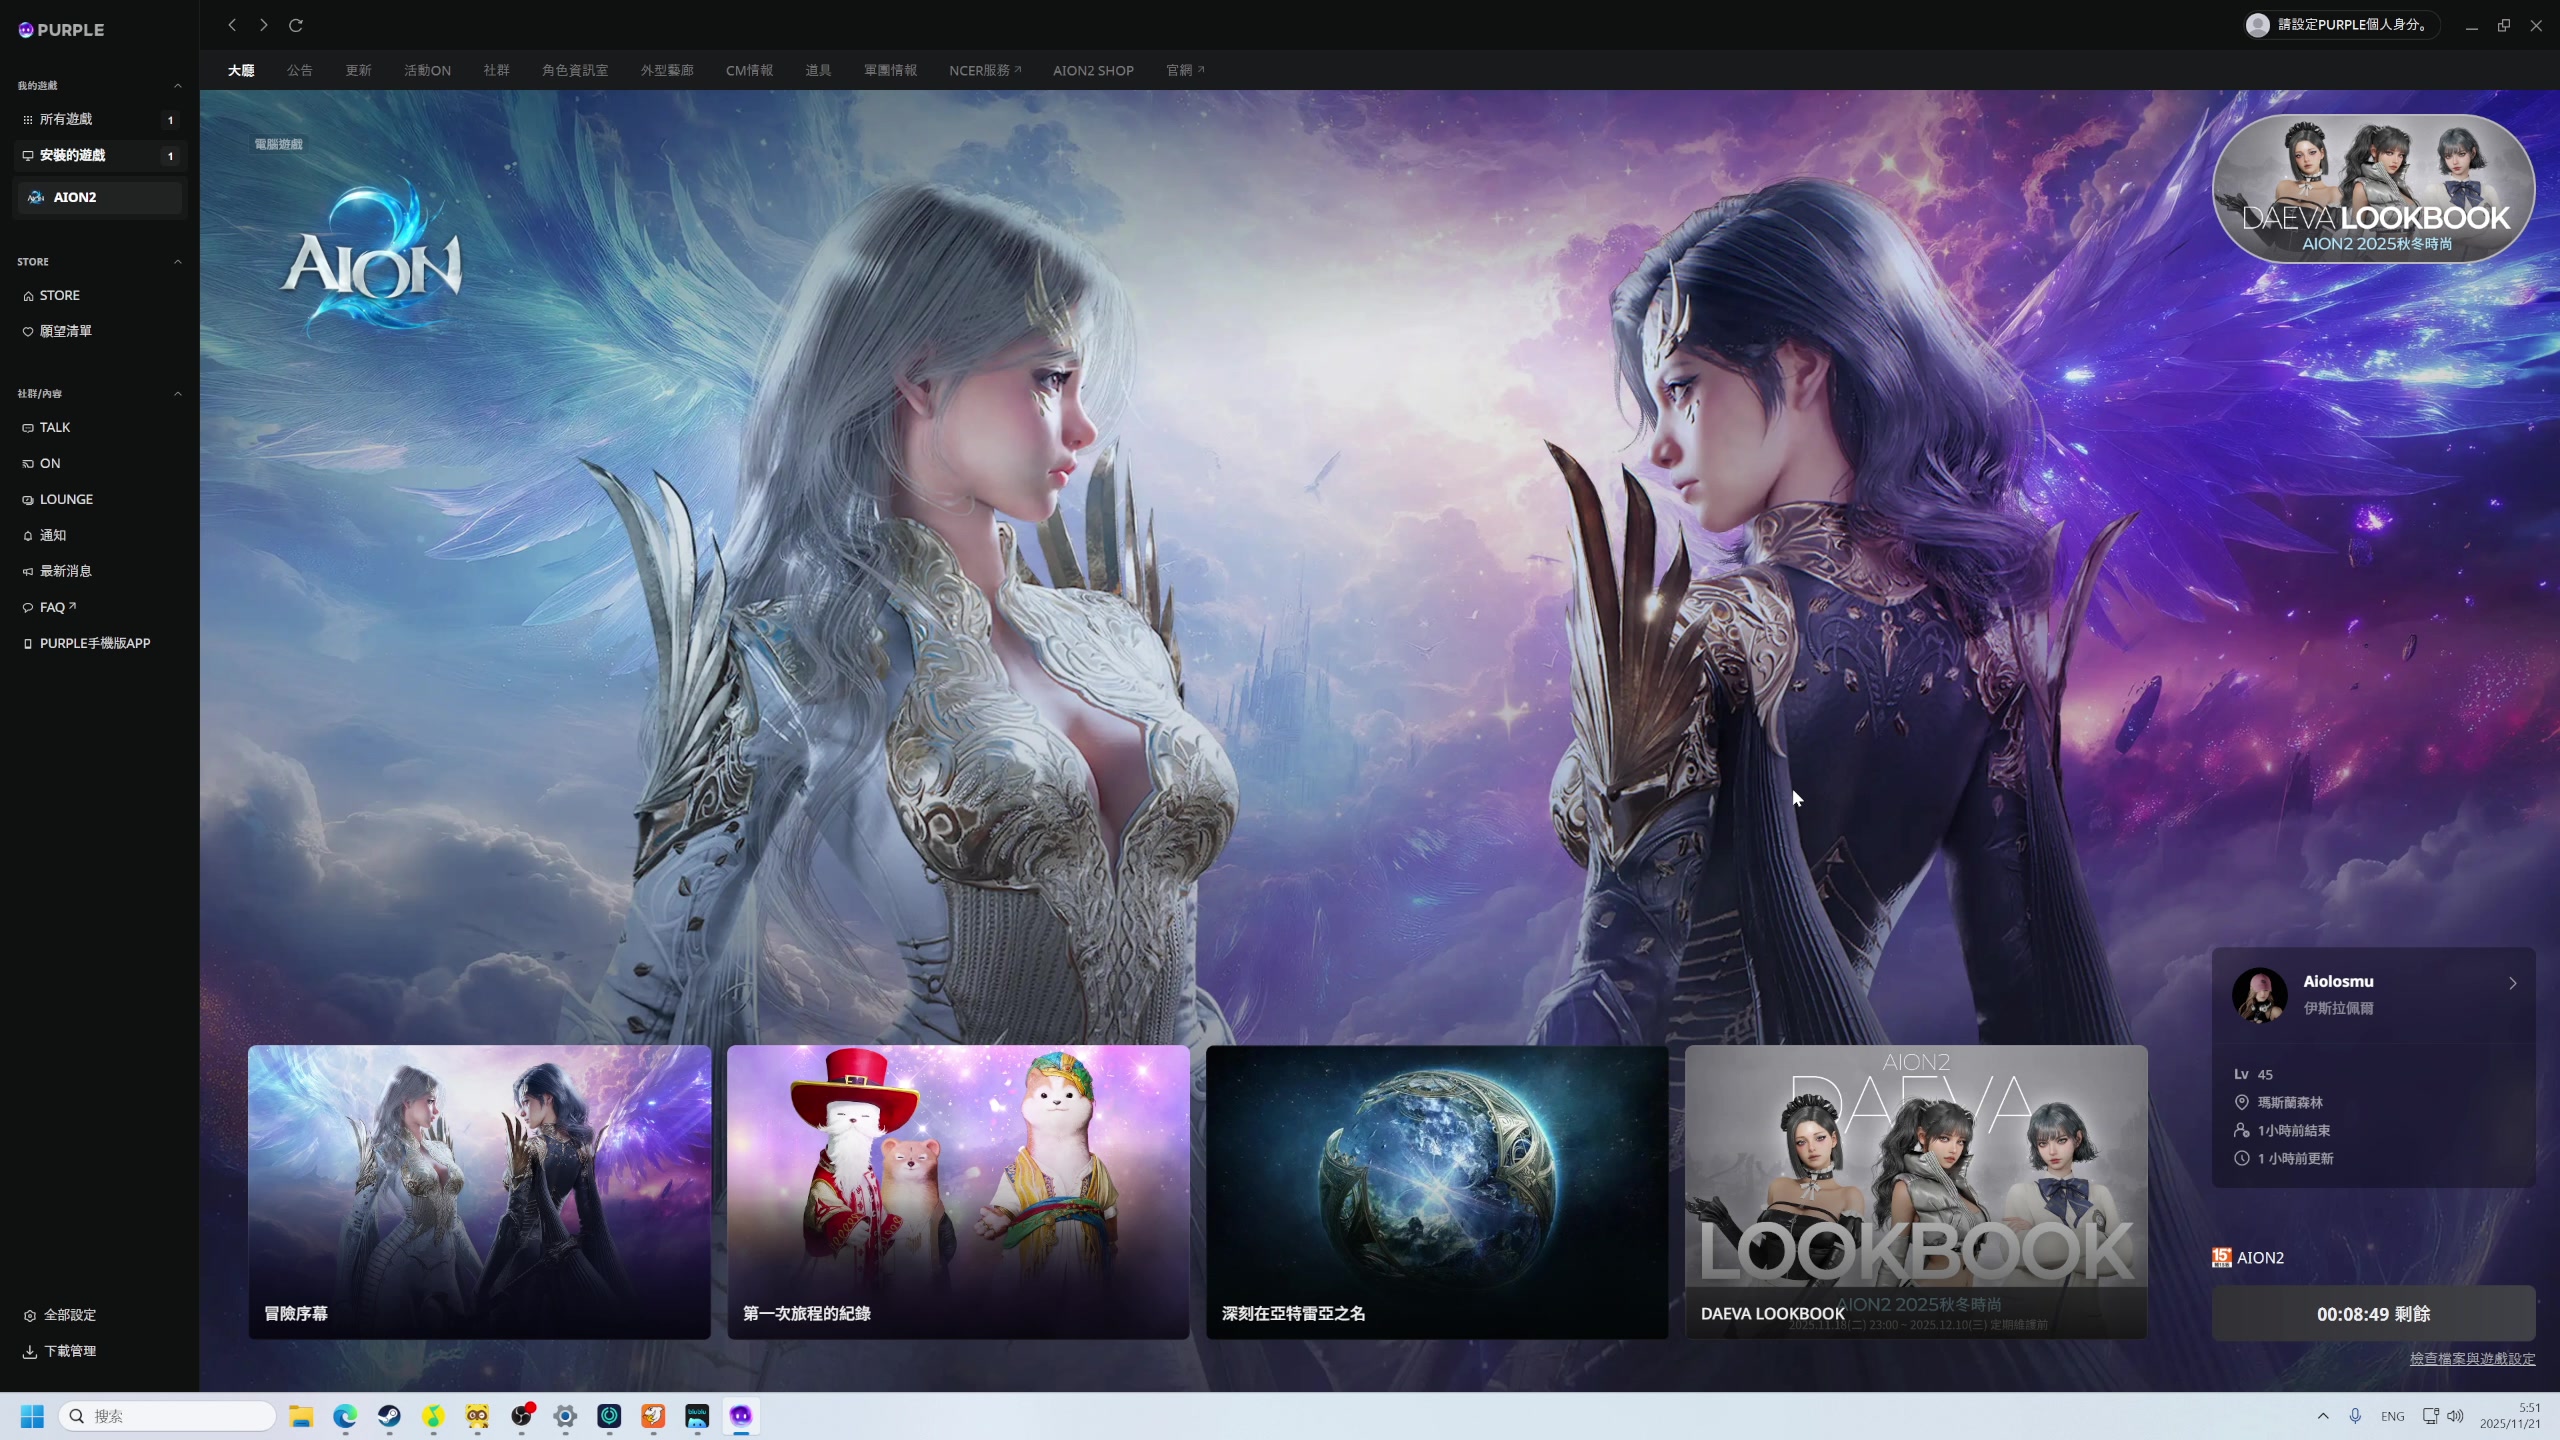Collapse the 社群/內容 section
Screen dimensions: 2560x1440
pos(178,394)
